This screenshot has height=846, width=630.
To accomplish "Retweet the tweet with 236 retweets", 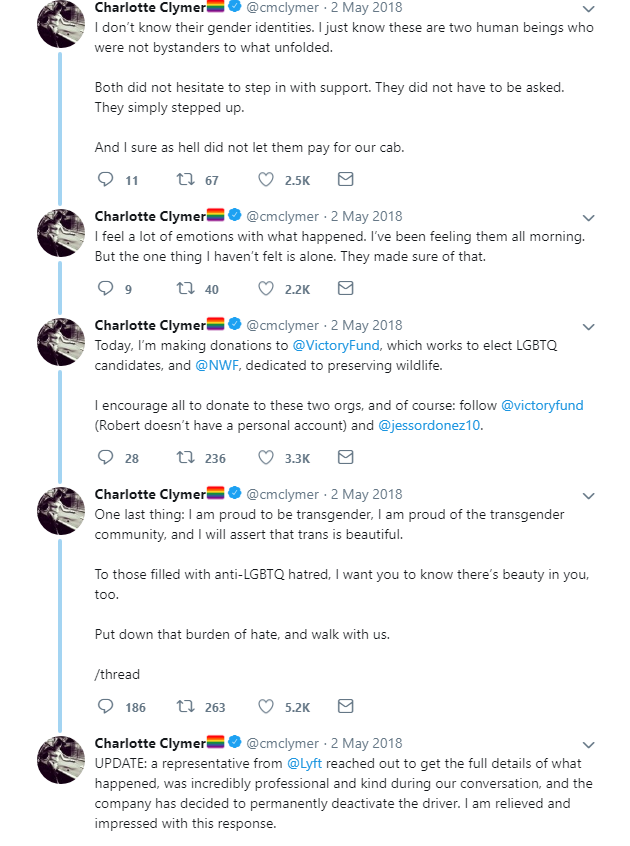I will click(186, 458).
